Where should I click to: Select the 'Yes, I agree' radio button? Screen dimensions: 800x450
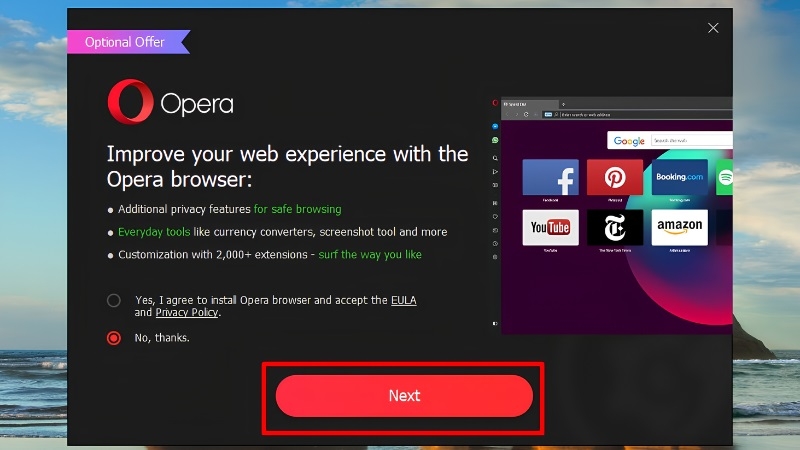(114, 300)
